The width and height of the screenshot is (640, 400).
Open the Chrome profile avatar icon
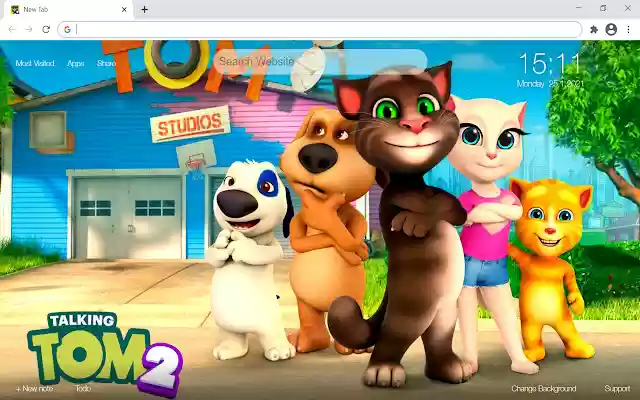(611, 29)
